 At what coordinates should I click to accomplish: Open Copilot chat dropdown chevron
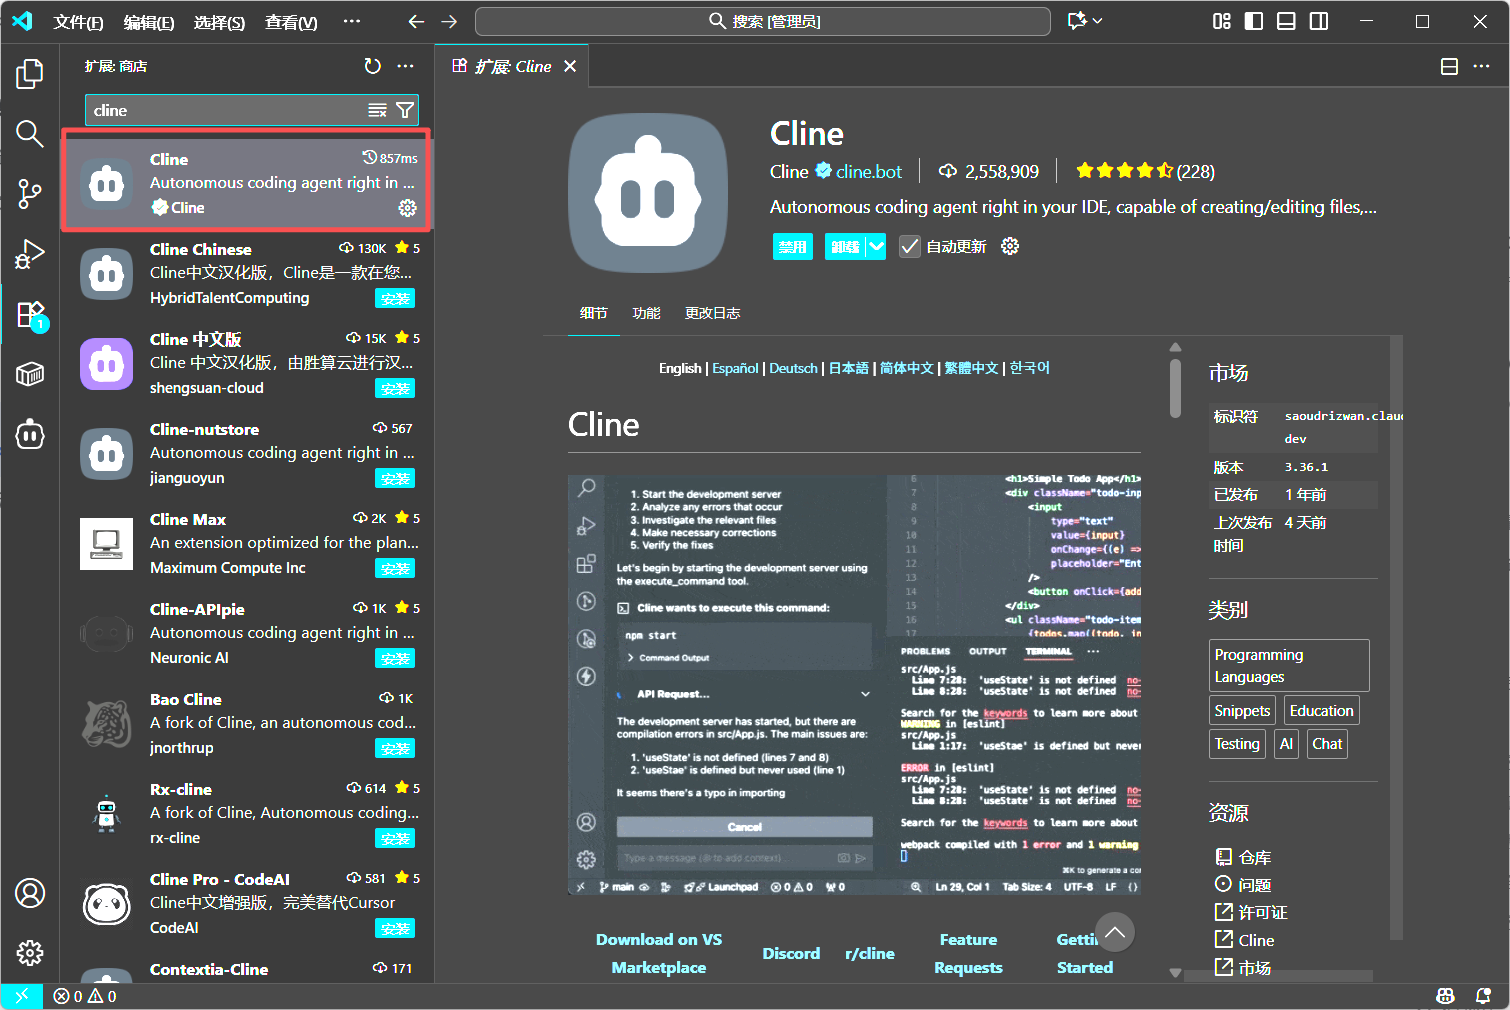click(x=1098, y=21)
